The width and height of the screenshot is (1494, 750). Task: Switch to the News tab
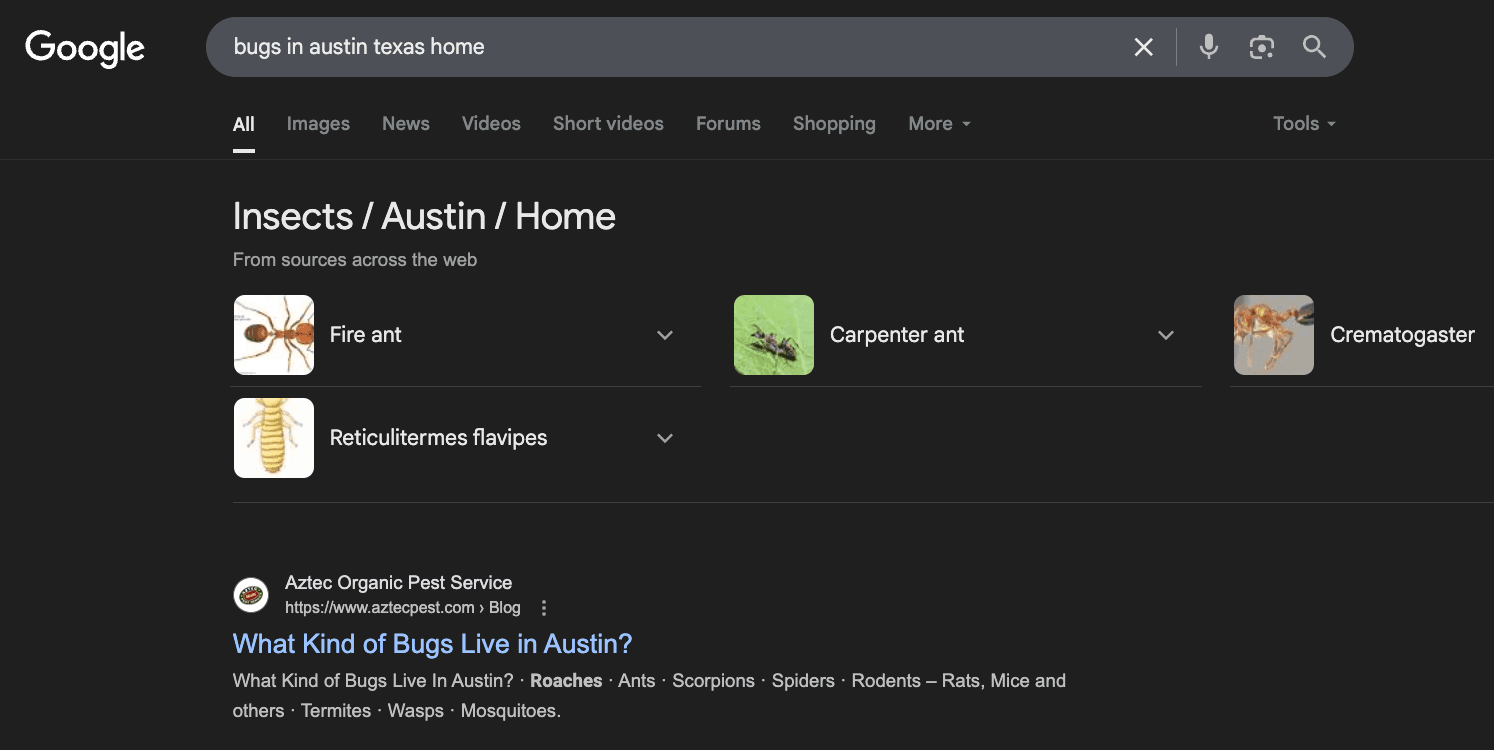(x=405, y=124)
